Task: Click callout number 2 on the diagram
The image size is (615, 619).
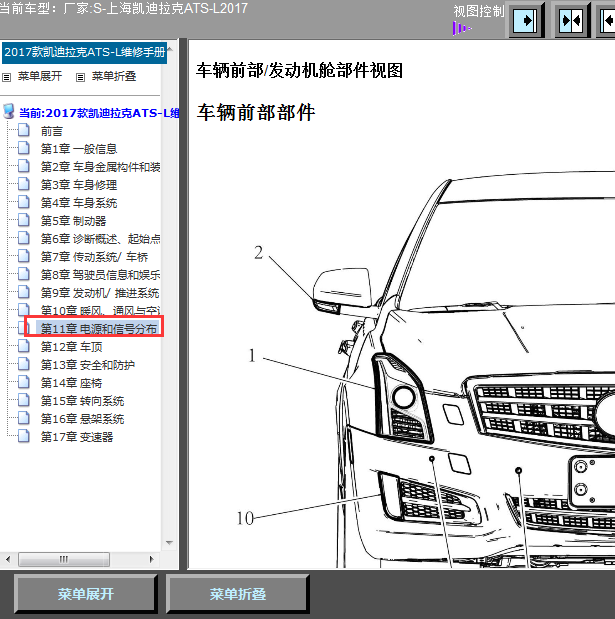Action: [x=259, y=253]
